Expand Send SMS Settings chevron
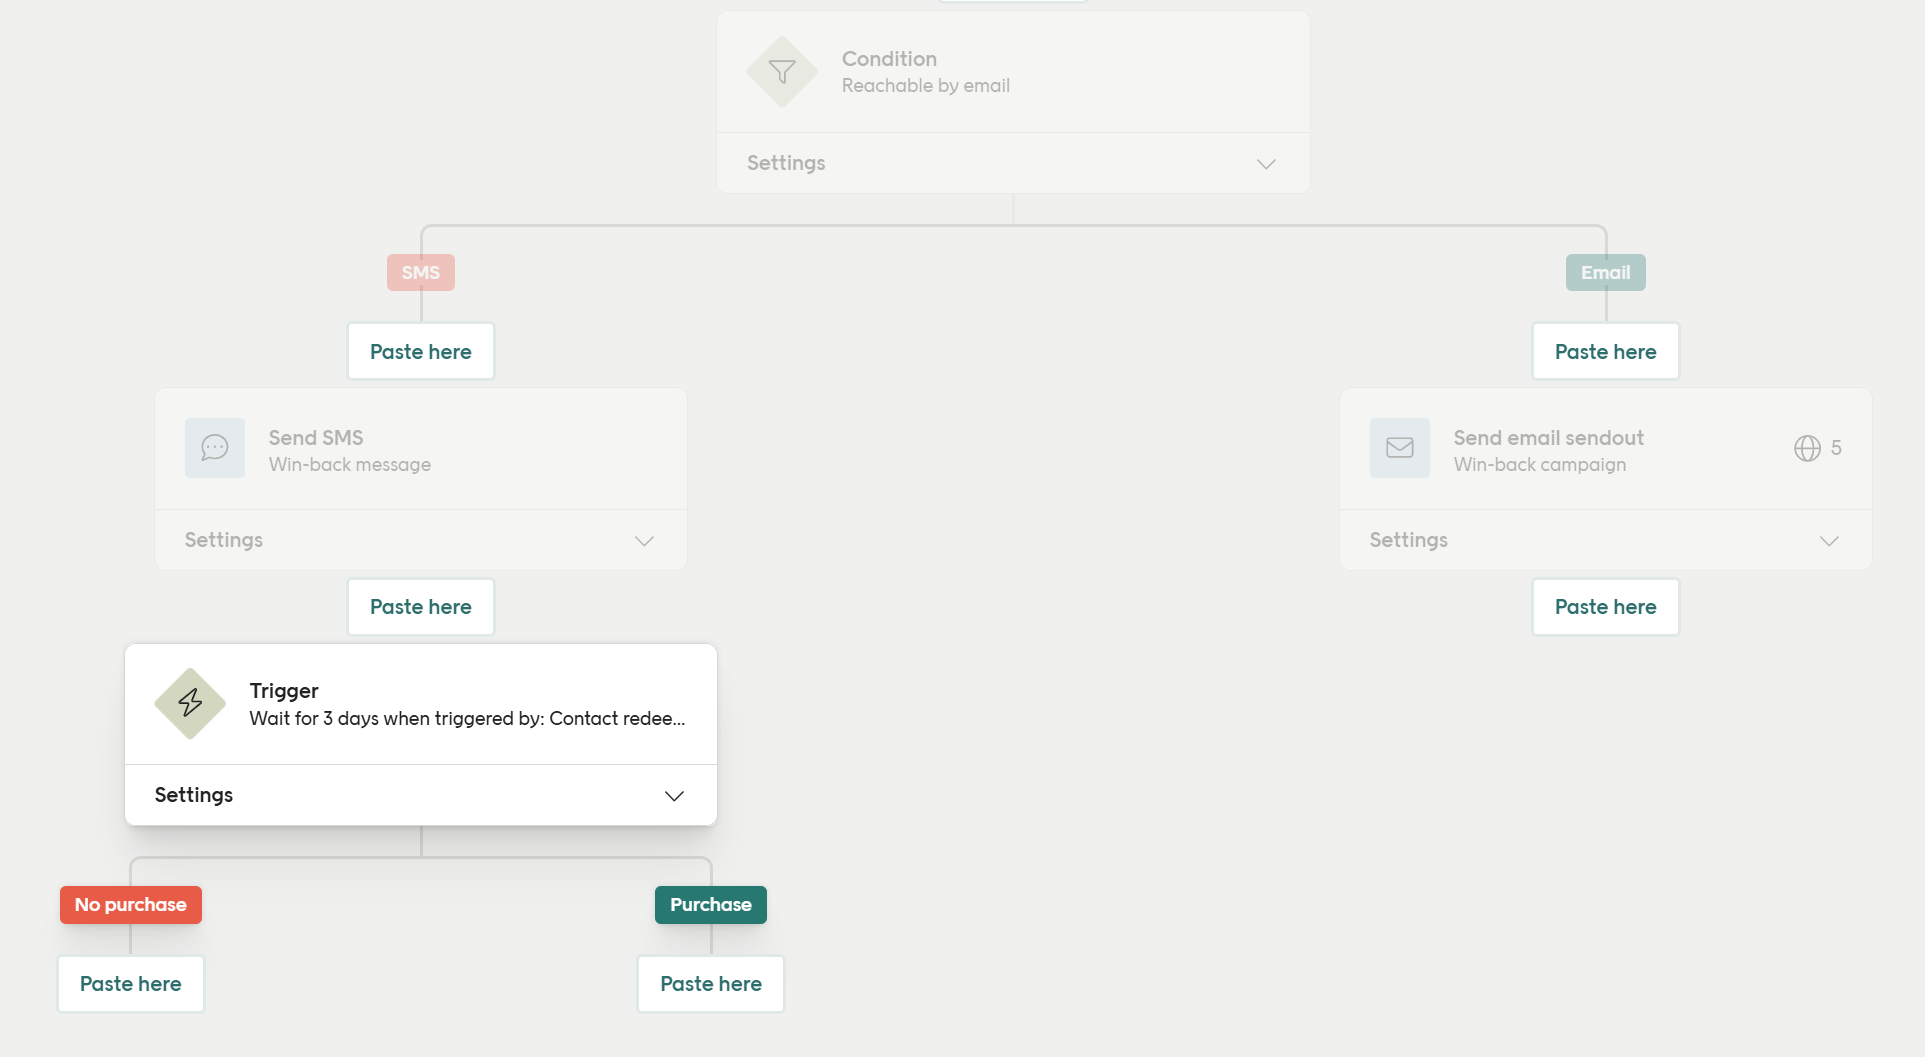 644,541
